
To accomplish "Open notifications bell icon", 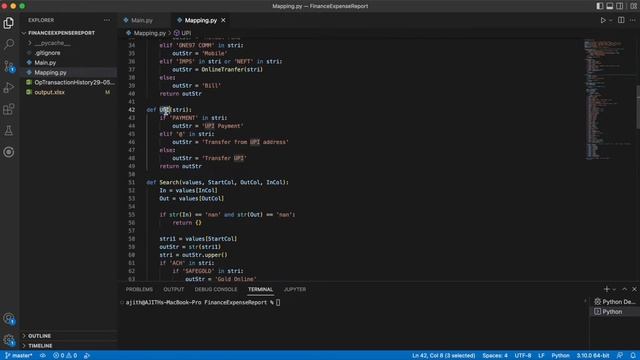I will pos(633,356).
